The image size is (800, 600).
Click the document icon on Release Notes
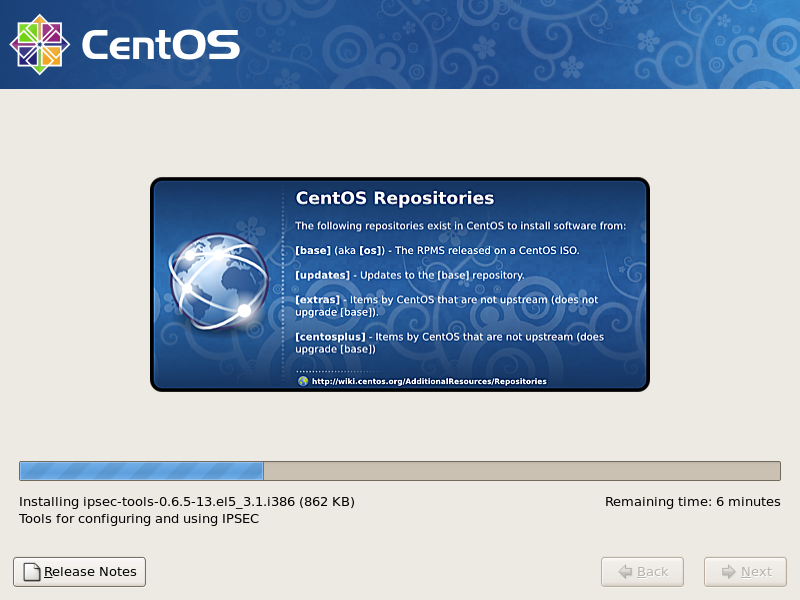click(x=32, y=571)
